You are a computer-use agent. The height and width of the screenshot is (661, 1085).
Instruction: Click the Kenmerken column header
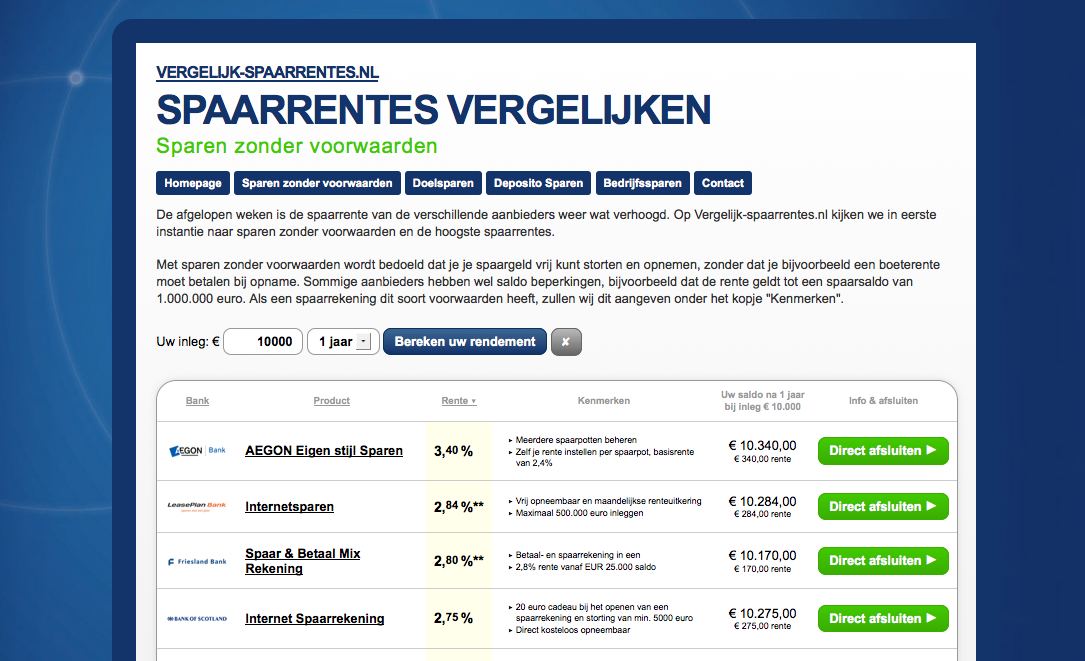(603, 401)
